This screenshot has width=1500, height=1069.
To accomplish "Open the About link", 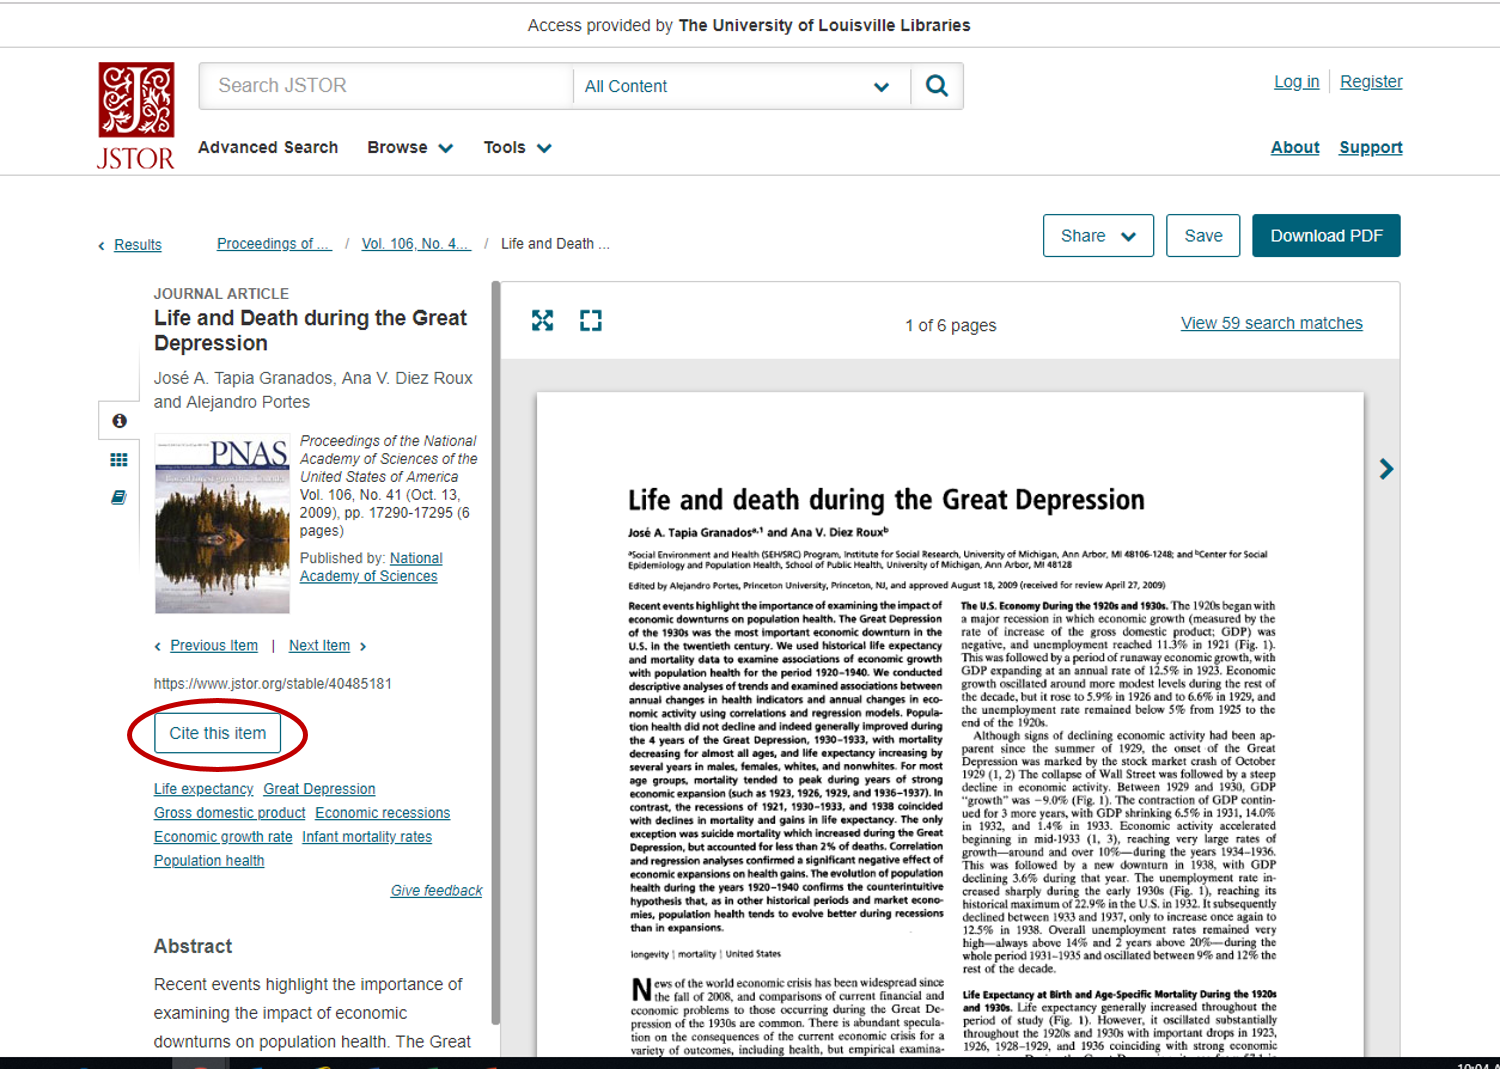I will click(1295, 147).
